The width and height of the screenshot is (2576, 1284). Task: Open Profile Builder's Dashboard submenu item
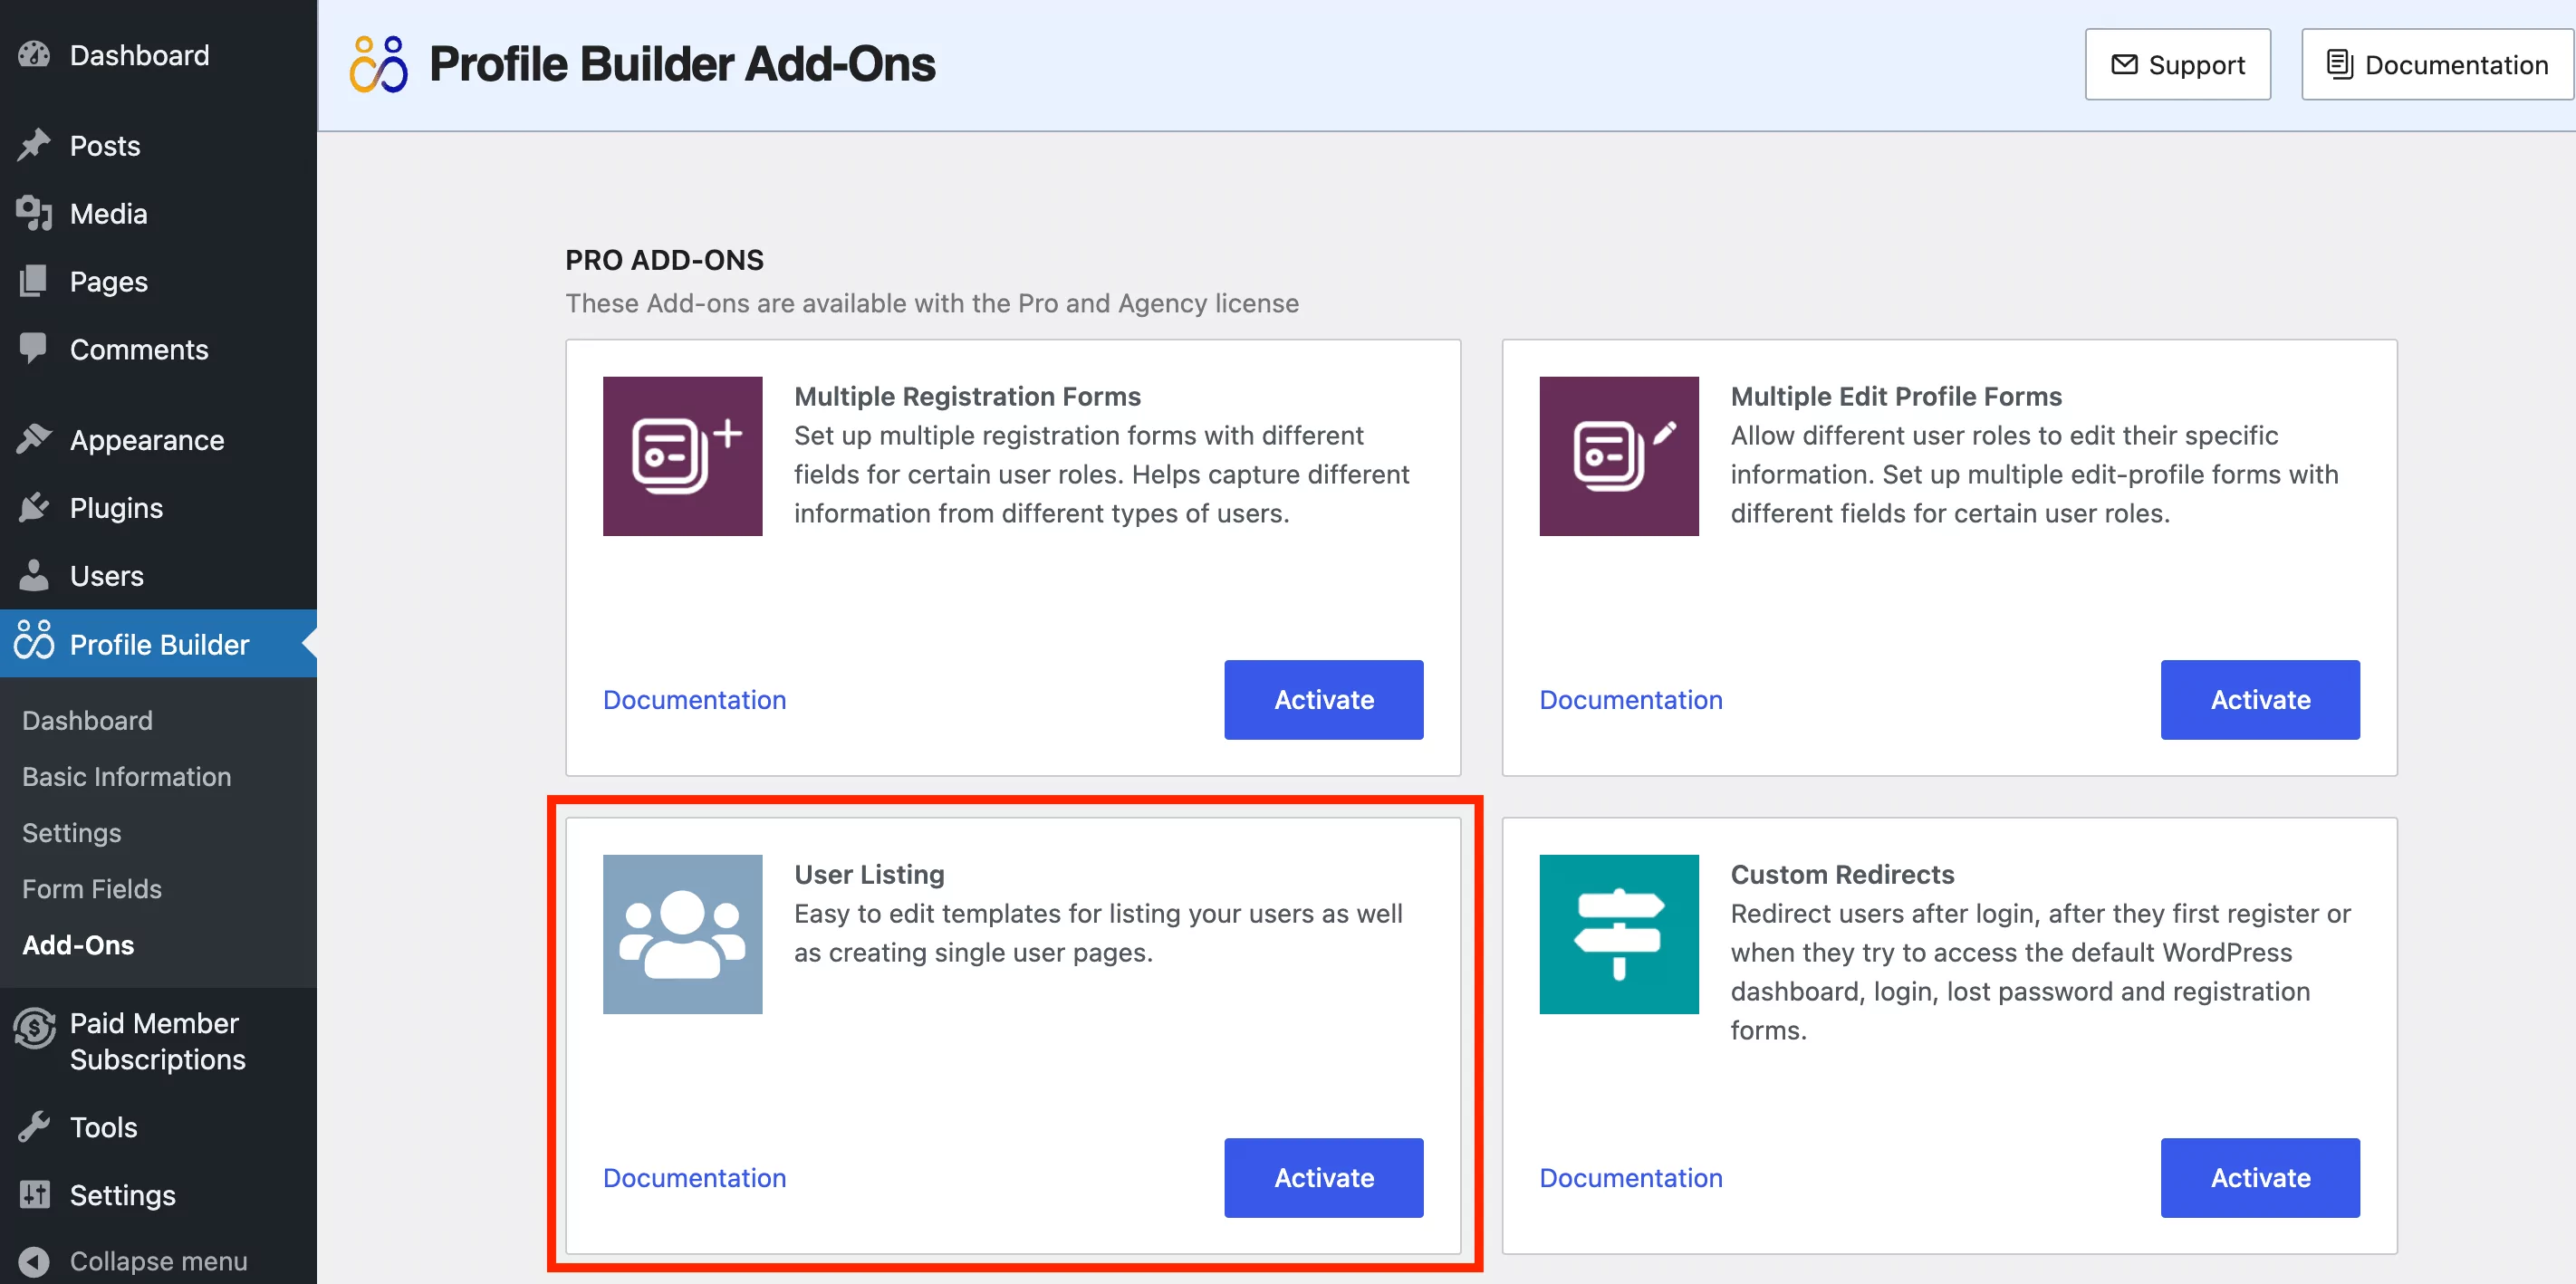[87, 720]
